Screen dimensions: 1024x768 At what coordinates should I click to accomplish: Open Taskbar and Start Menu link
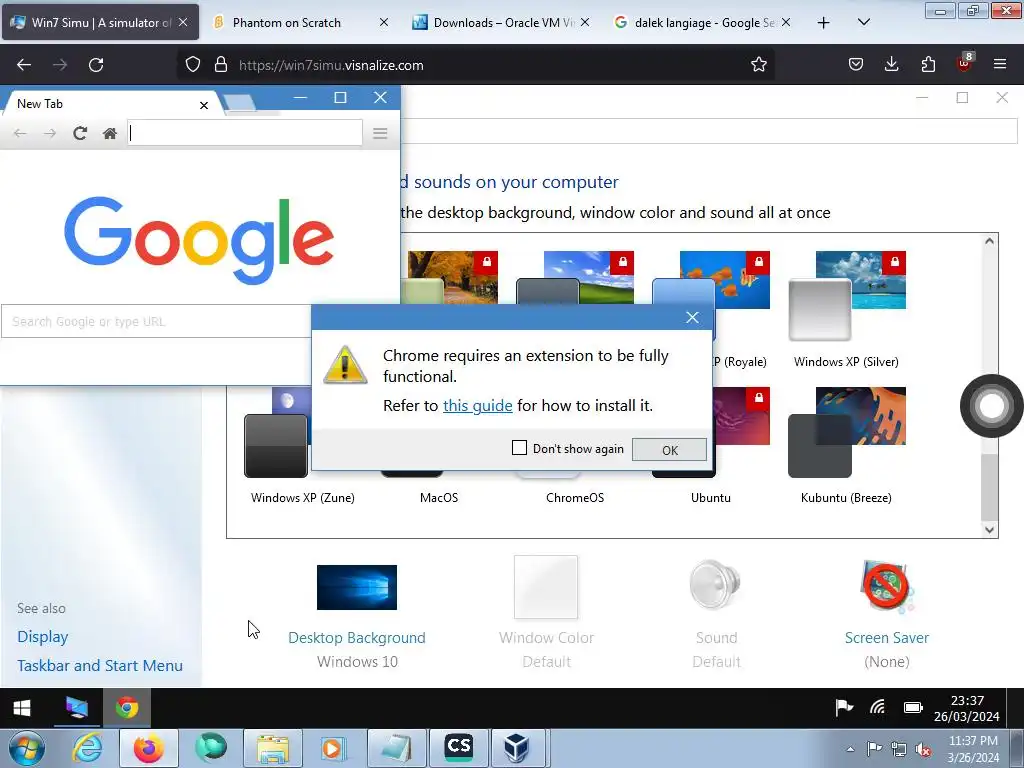(100, 665)
